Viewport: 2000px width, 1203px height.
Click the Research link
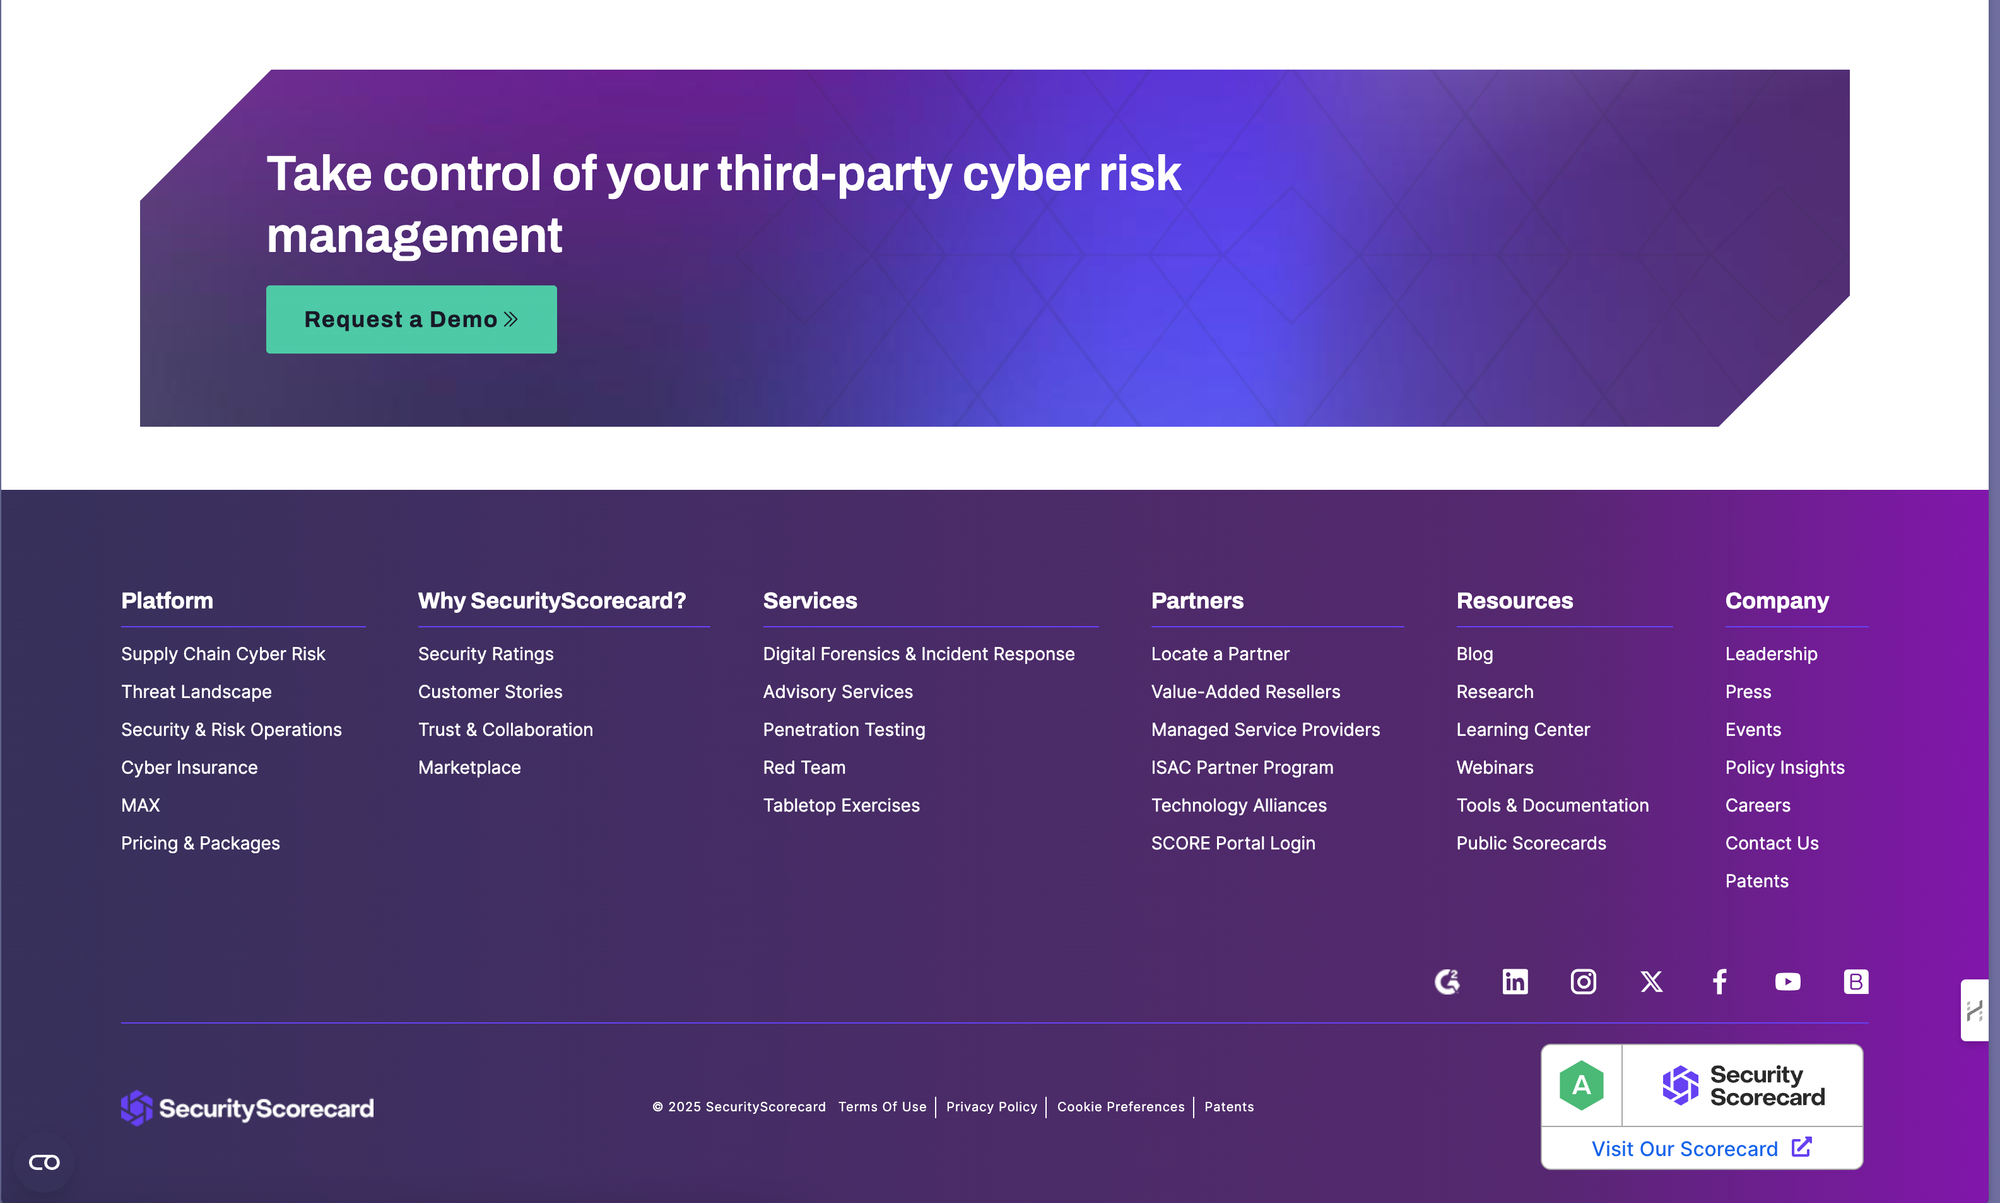(1495, 692)
